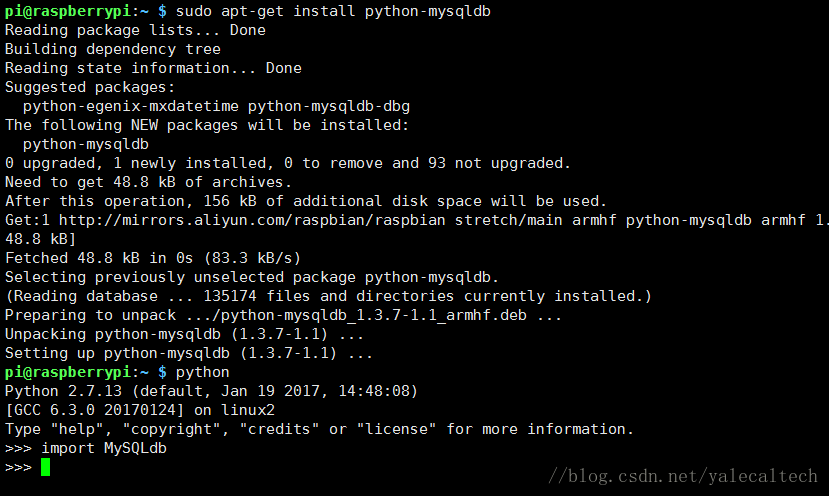This screenshot has width=829, height=496.
Task: Click the "python" command after second prompt
Action: 202,372
